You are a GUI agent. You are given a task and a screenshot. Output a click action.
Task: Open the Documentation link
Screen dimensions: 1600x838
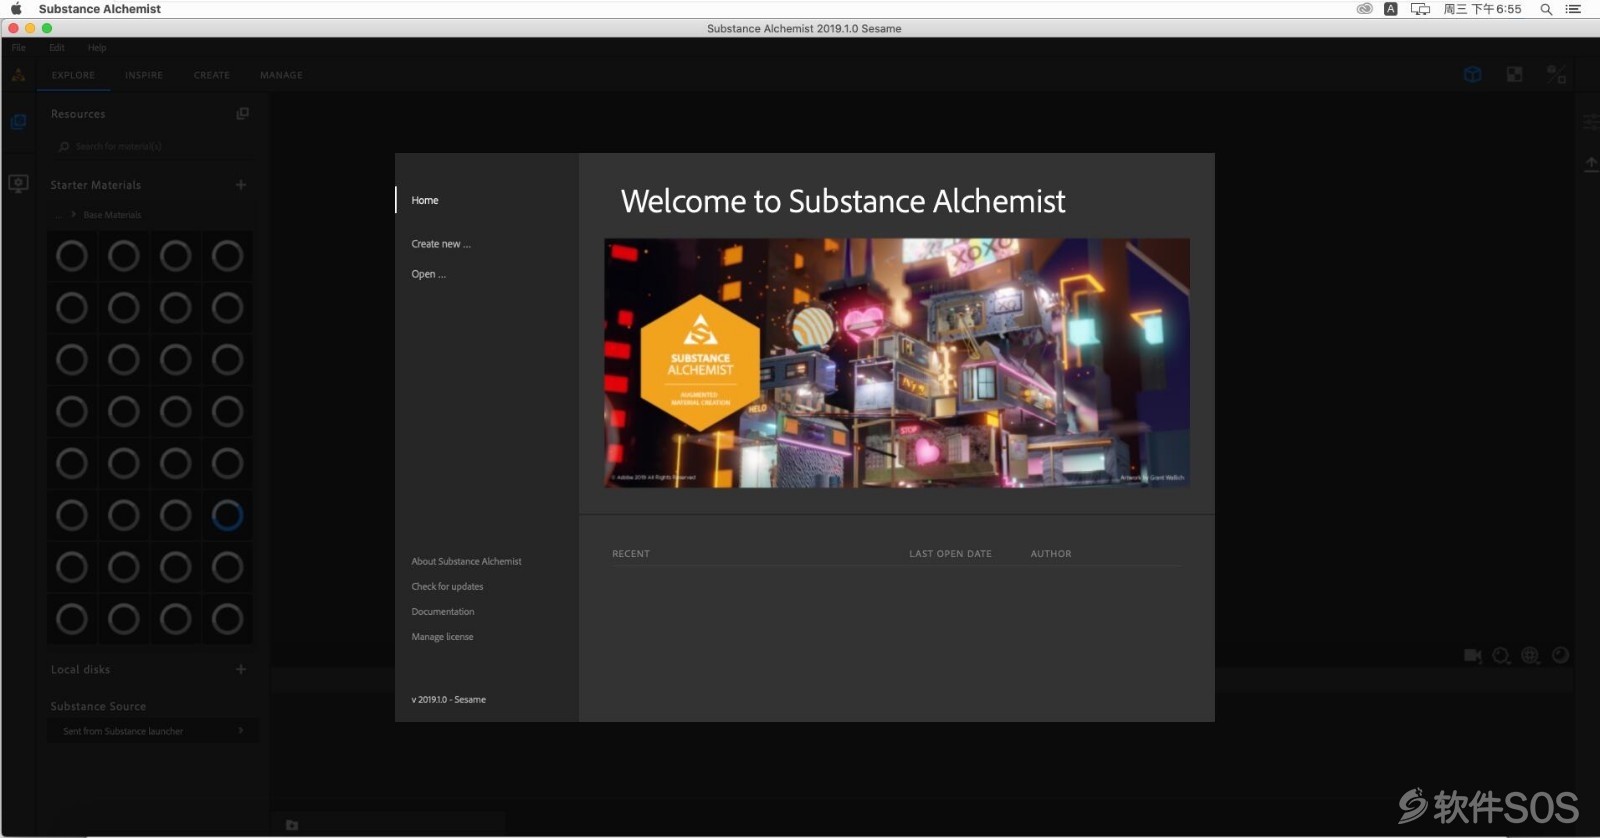443,611
